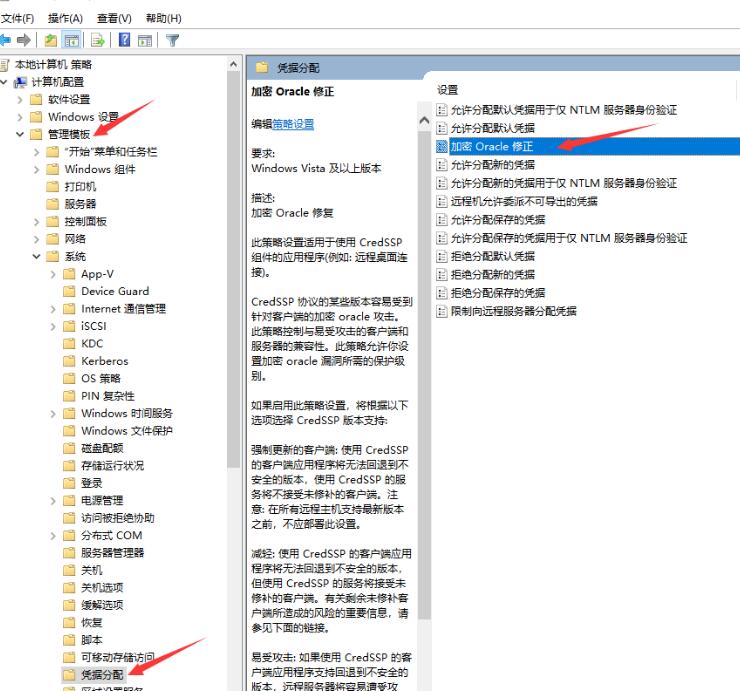
Task: Expand the Windows 组件 tree node
Action: [36, 169]
